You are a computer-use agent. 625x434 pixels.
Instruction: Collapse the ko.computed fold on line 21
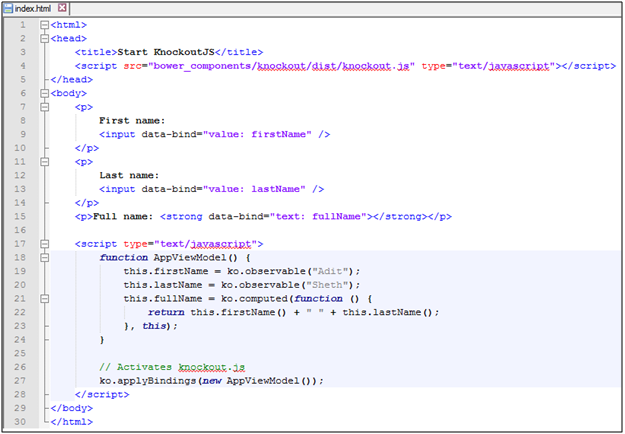click(x=45, y=298)
